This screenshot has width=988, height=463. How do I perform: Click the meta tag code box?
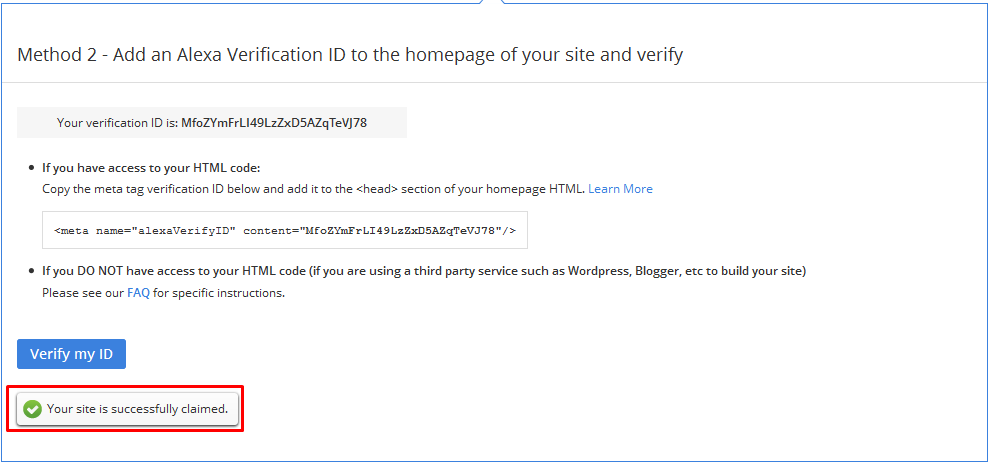pyautogui.click(x=285, y=231)
